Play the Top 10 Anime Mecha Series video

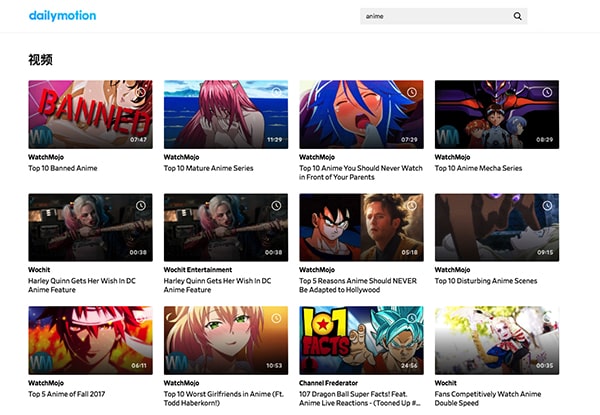point(496,114)
